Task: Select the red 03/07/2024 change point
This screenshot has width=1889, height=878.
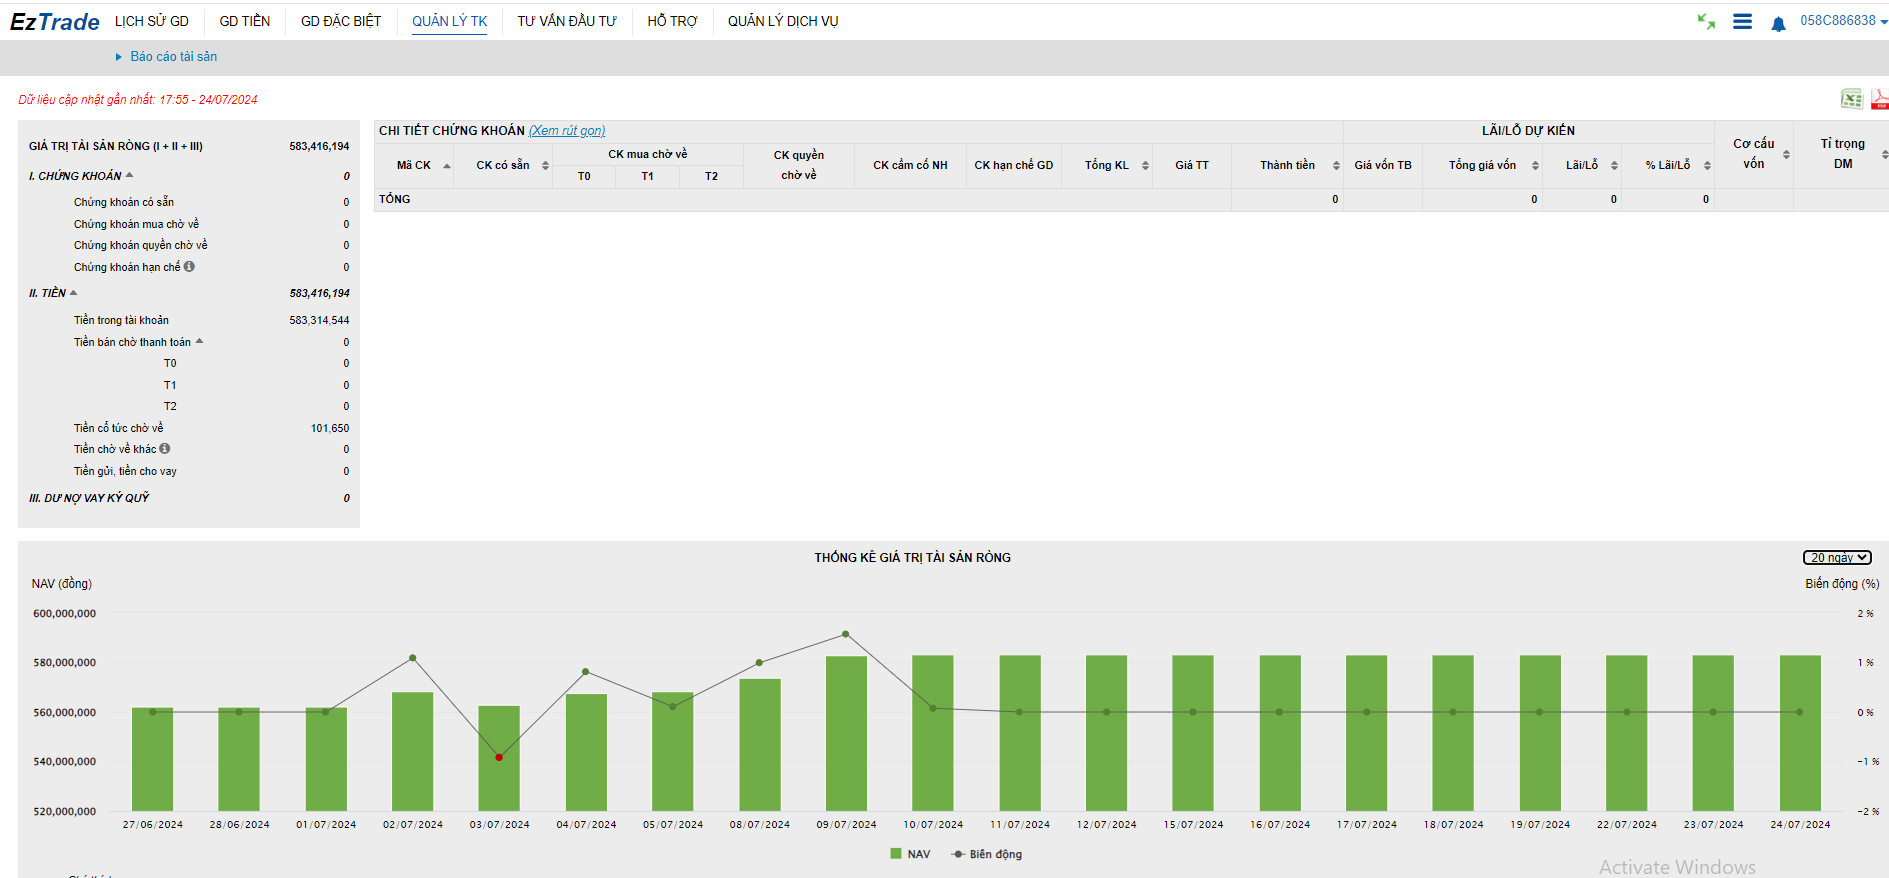Action: tap(499, 757)
